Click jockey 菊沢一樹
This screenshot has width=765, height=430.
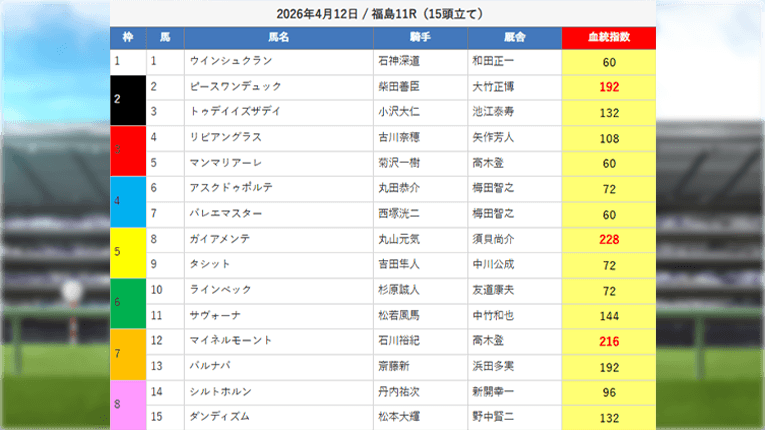click(399, 163)
